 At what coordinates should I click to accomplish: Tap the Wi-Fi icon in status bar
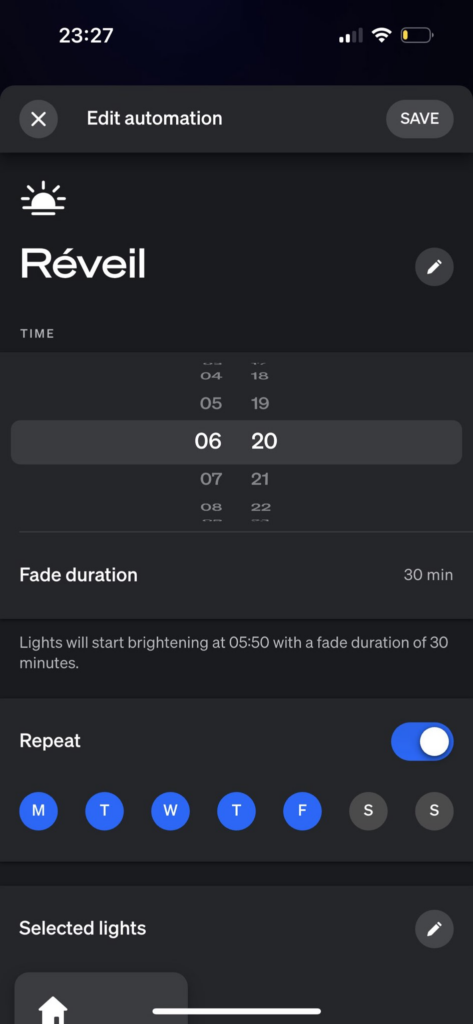[x=381, y=35]
